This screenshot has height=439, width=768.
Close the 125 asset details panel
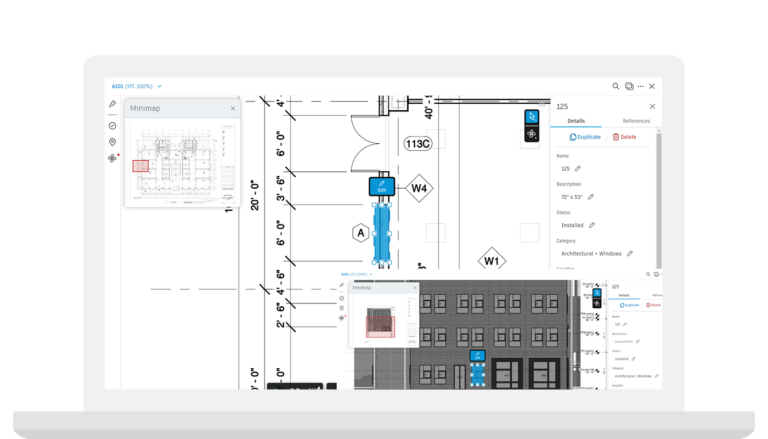pyautogui.click(x=652, y=106)
